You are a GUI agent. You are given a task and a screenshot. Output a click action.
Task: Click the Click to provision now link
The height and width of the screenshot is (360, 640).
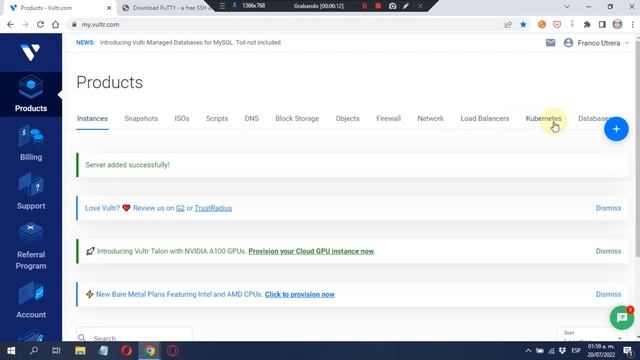point(300,294)
